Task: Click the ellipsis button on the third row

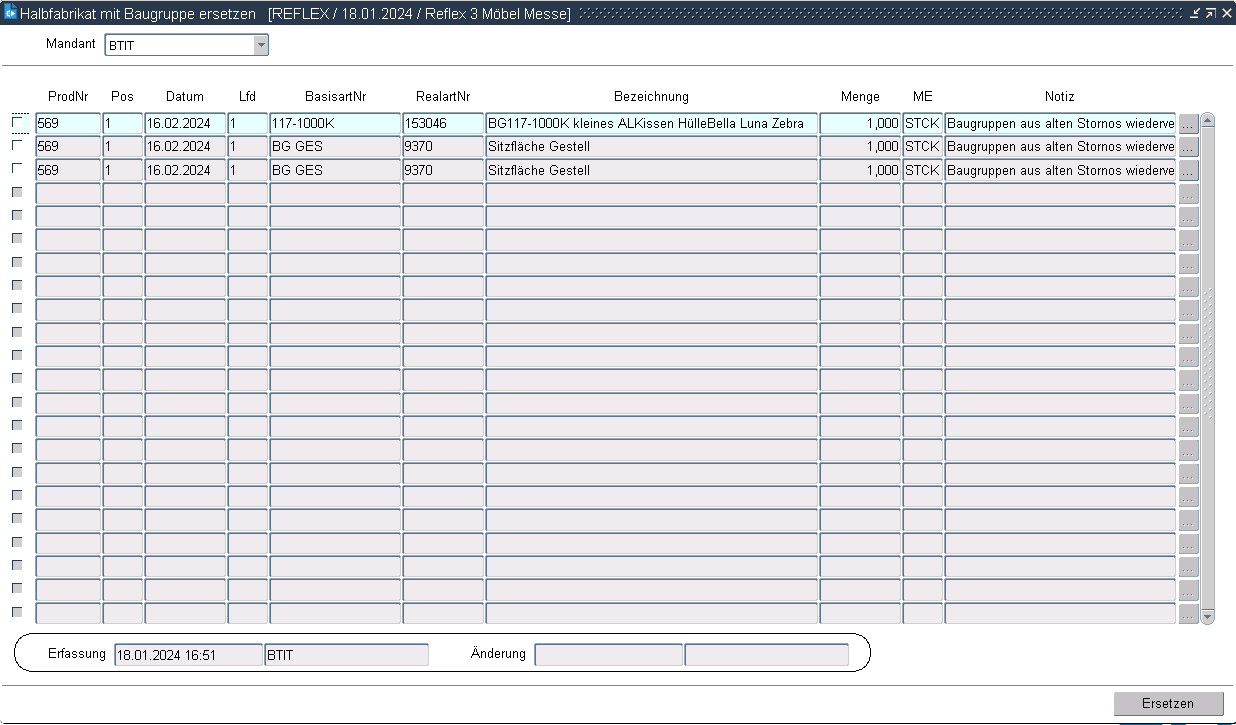Action: (1188, 171)
